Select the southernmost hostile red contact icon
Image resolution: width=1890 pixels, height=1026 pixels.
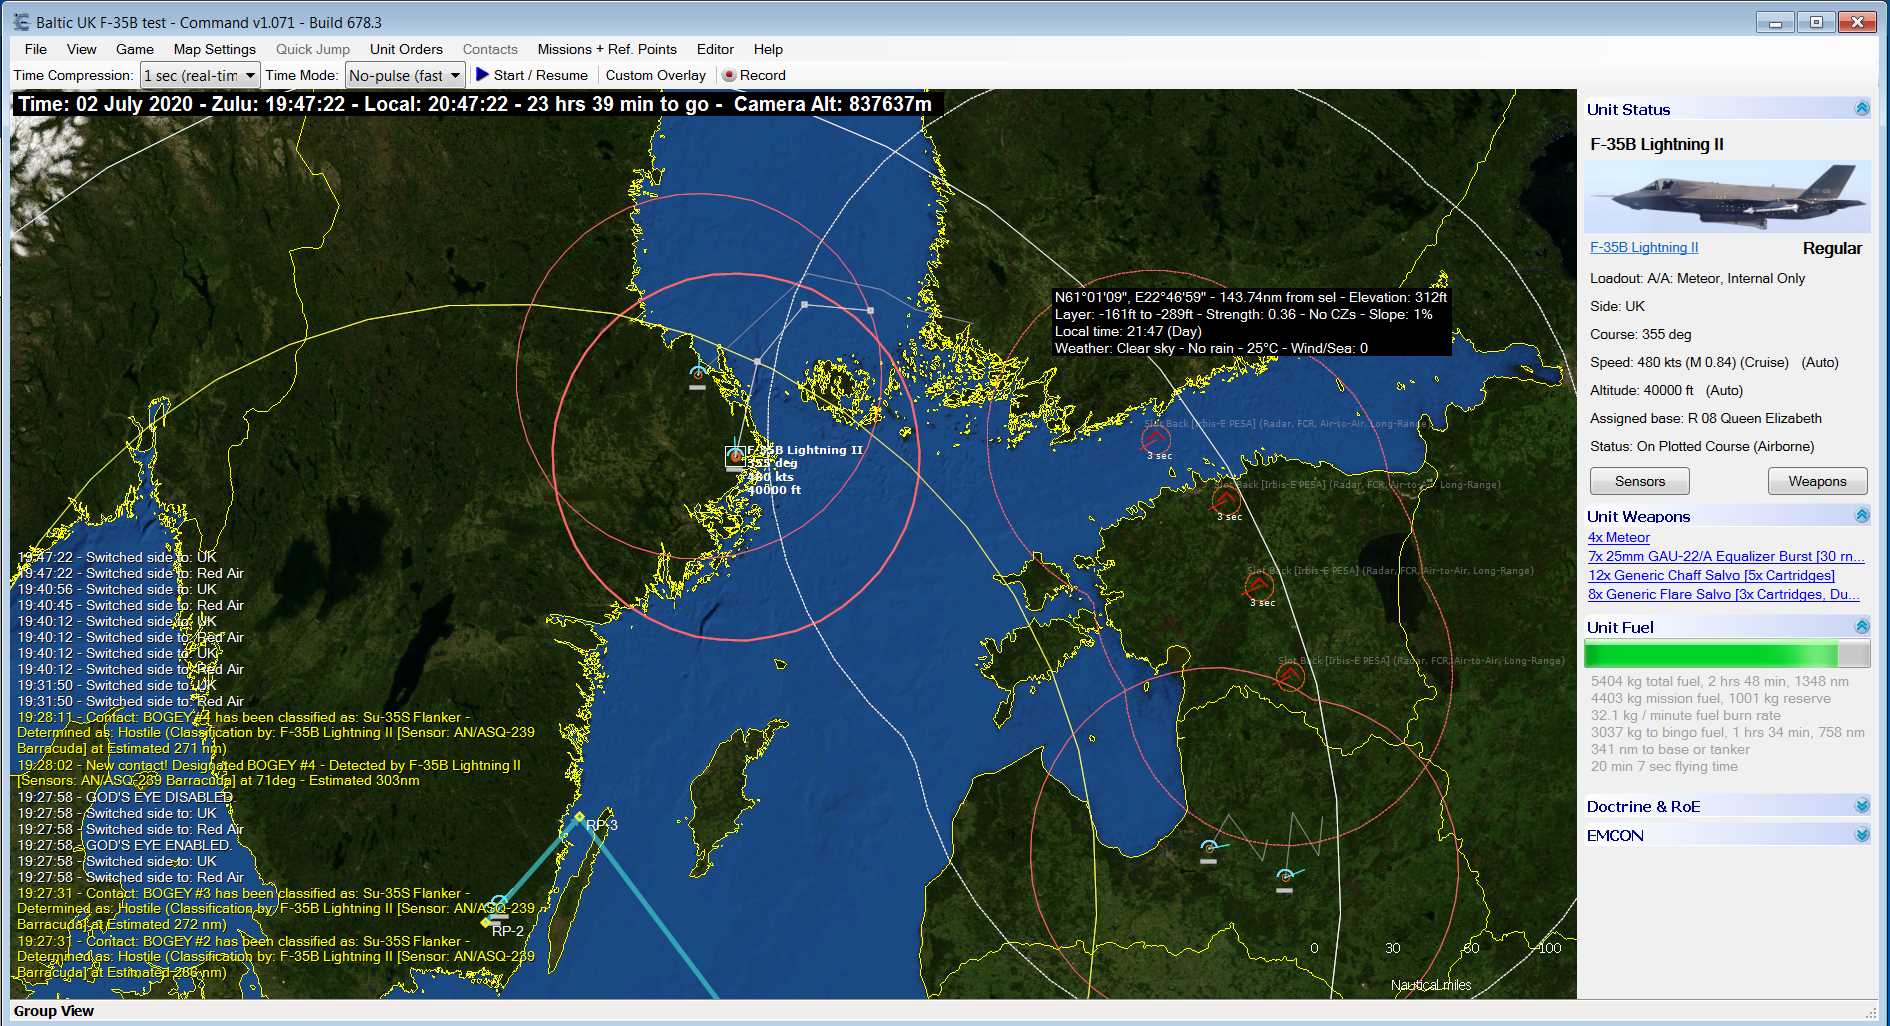coord(1290,677)
